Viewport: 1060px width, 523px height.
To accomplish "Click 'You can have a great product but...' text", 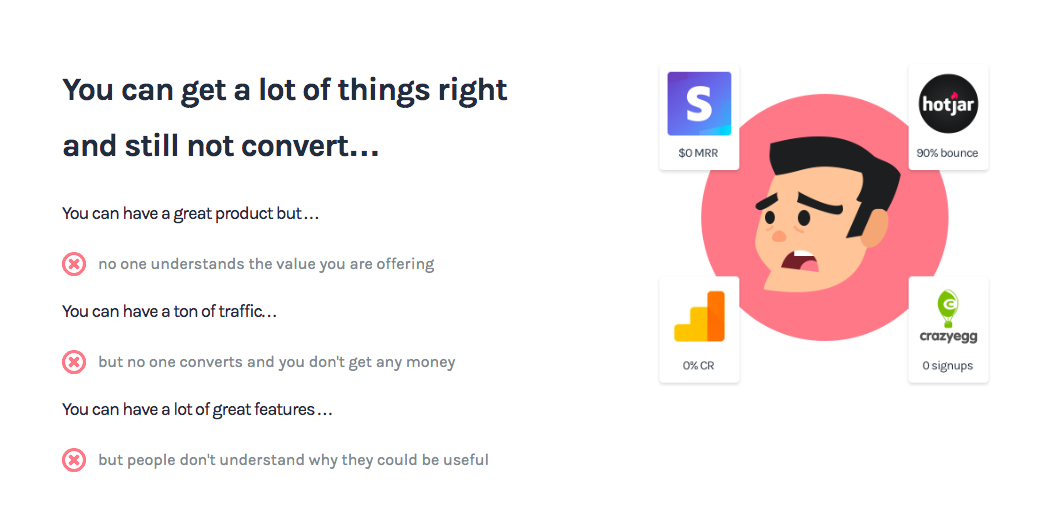I will pyautogui.click(x=190, y=214).
